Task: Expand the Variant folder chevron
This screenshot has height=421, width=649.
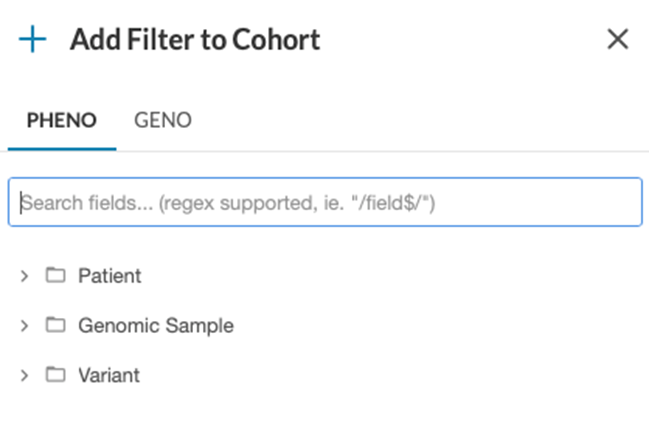Action: (x=24, y=375)
